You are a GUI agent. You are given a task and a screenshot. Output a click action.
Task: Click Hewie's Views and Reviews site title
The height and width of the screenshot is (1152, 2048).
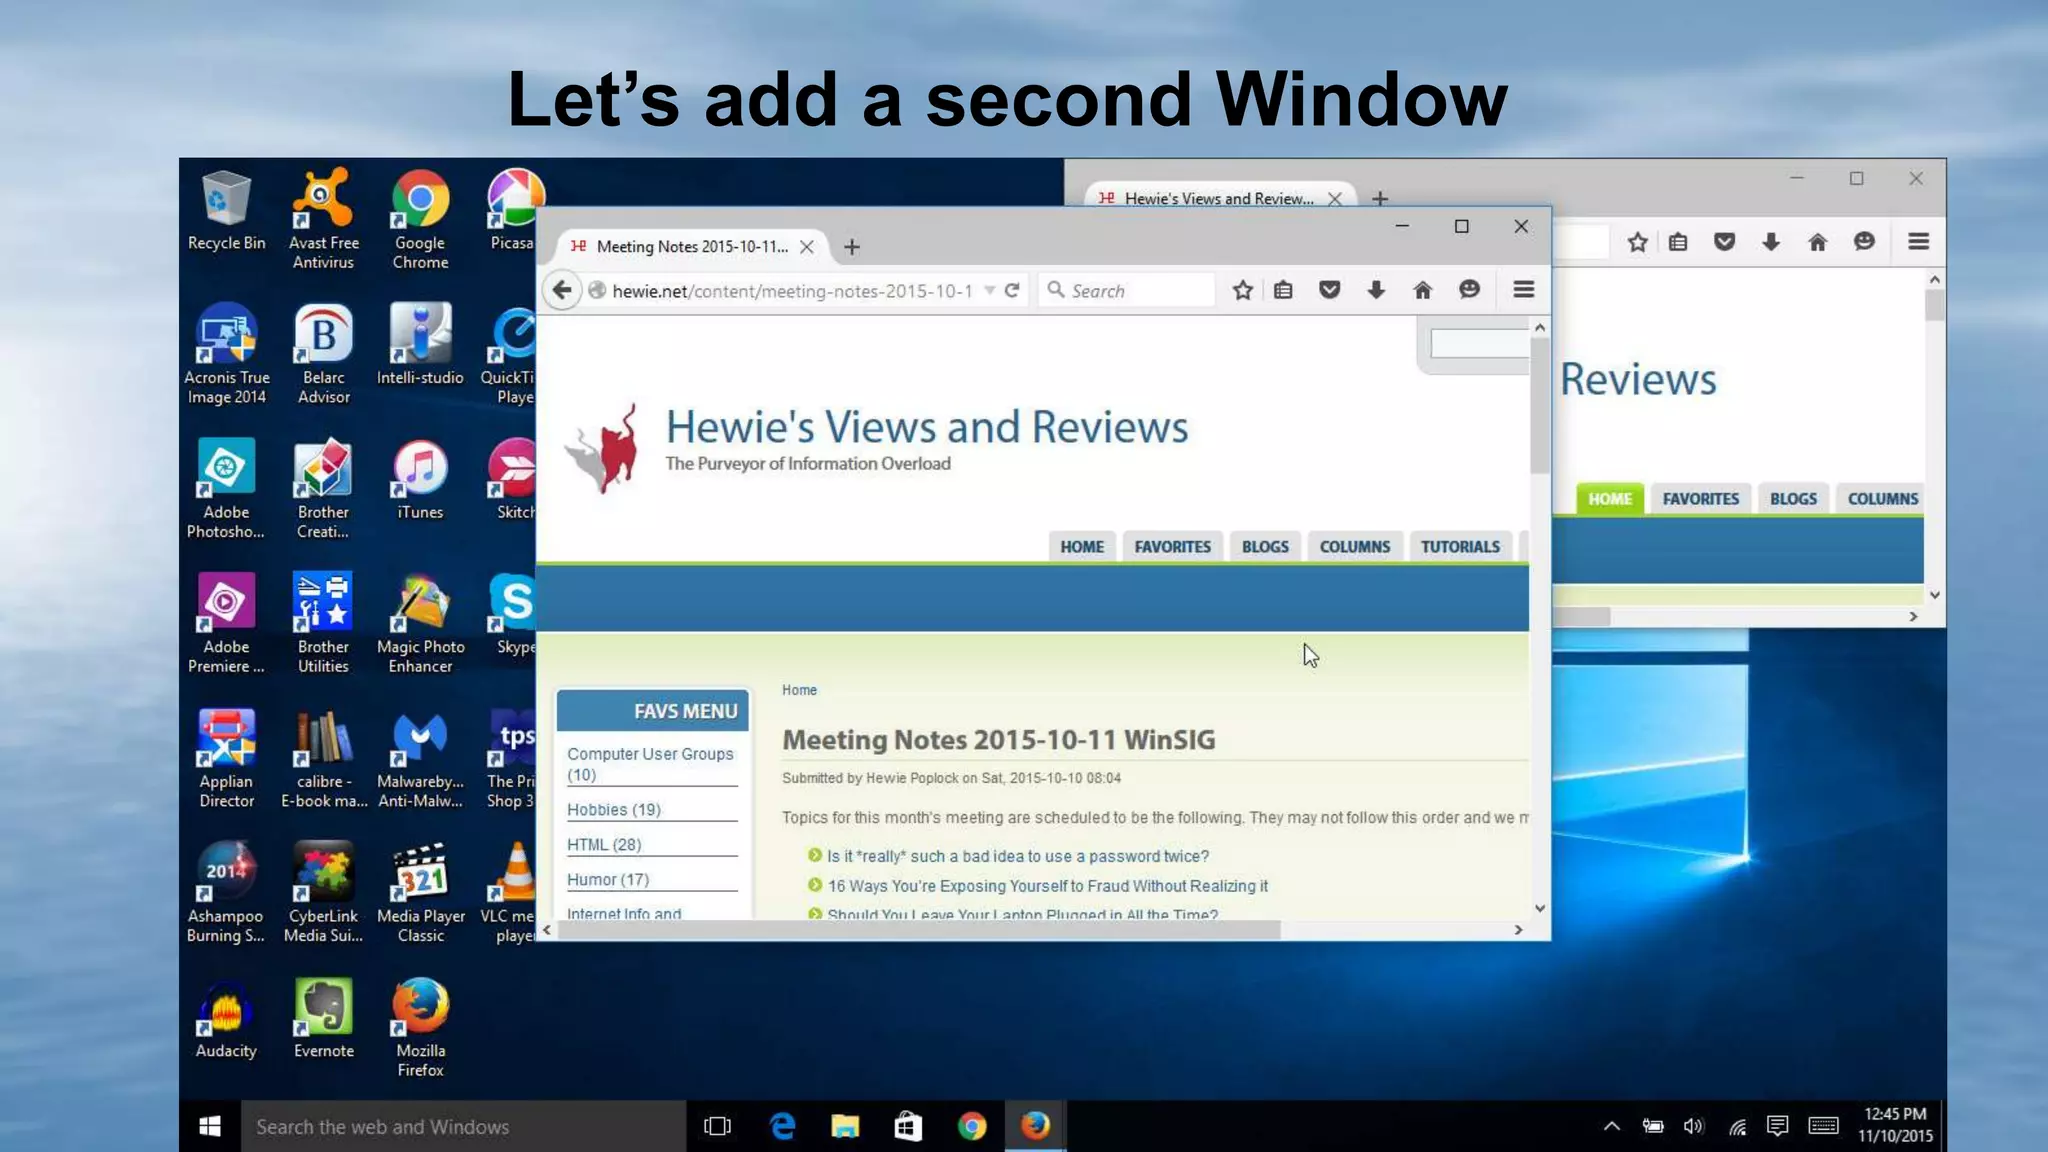(927, 427)
